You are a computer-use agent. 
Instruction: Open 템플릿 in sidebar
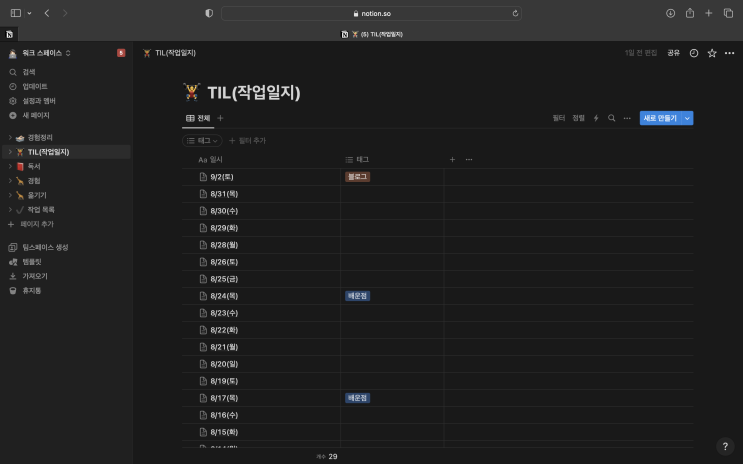click(66, 262)
